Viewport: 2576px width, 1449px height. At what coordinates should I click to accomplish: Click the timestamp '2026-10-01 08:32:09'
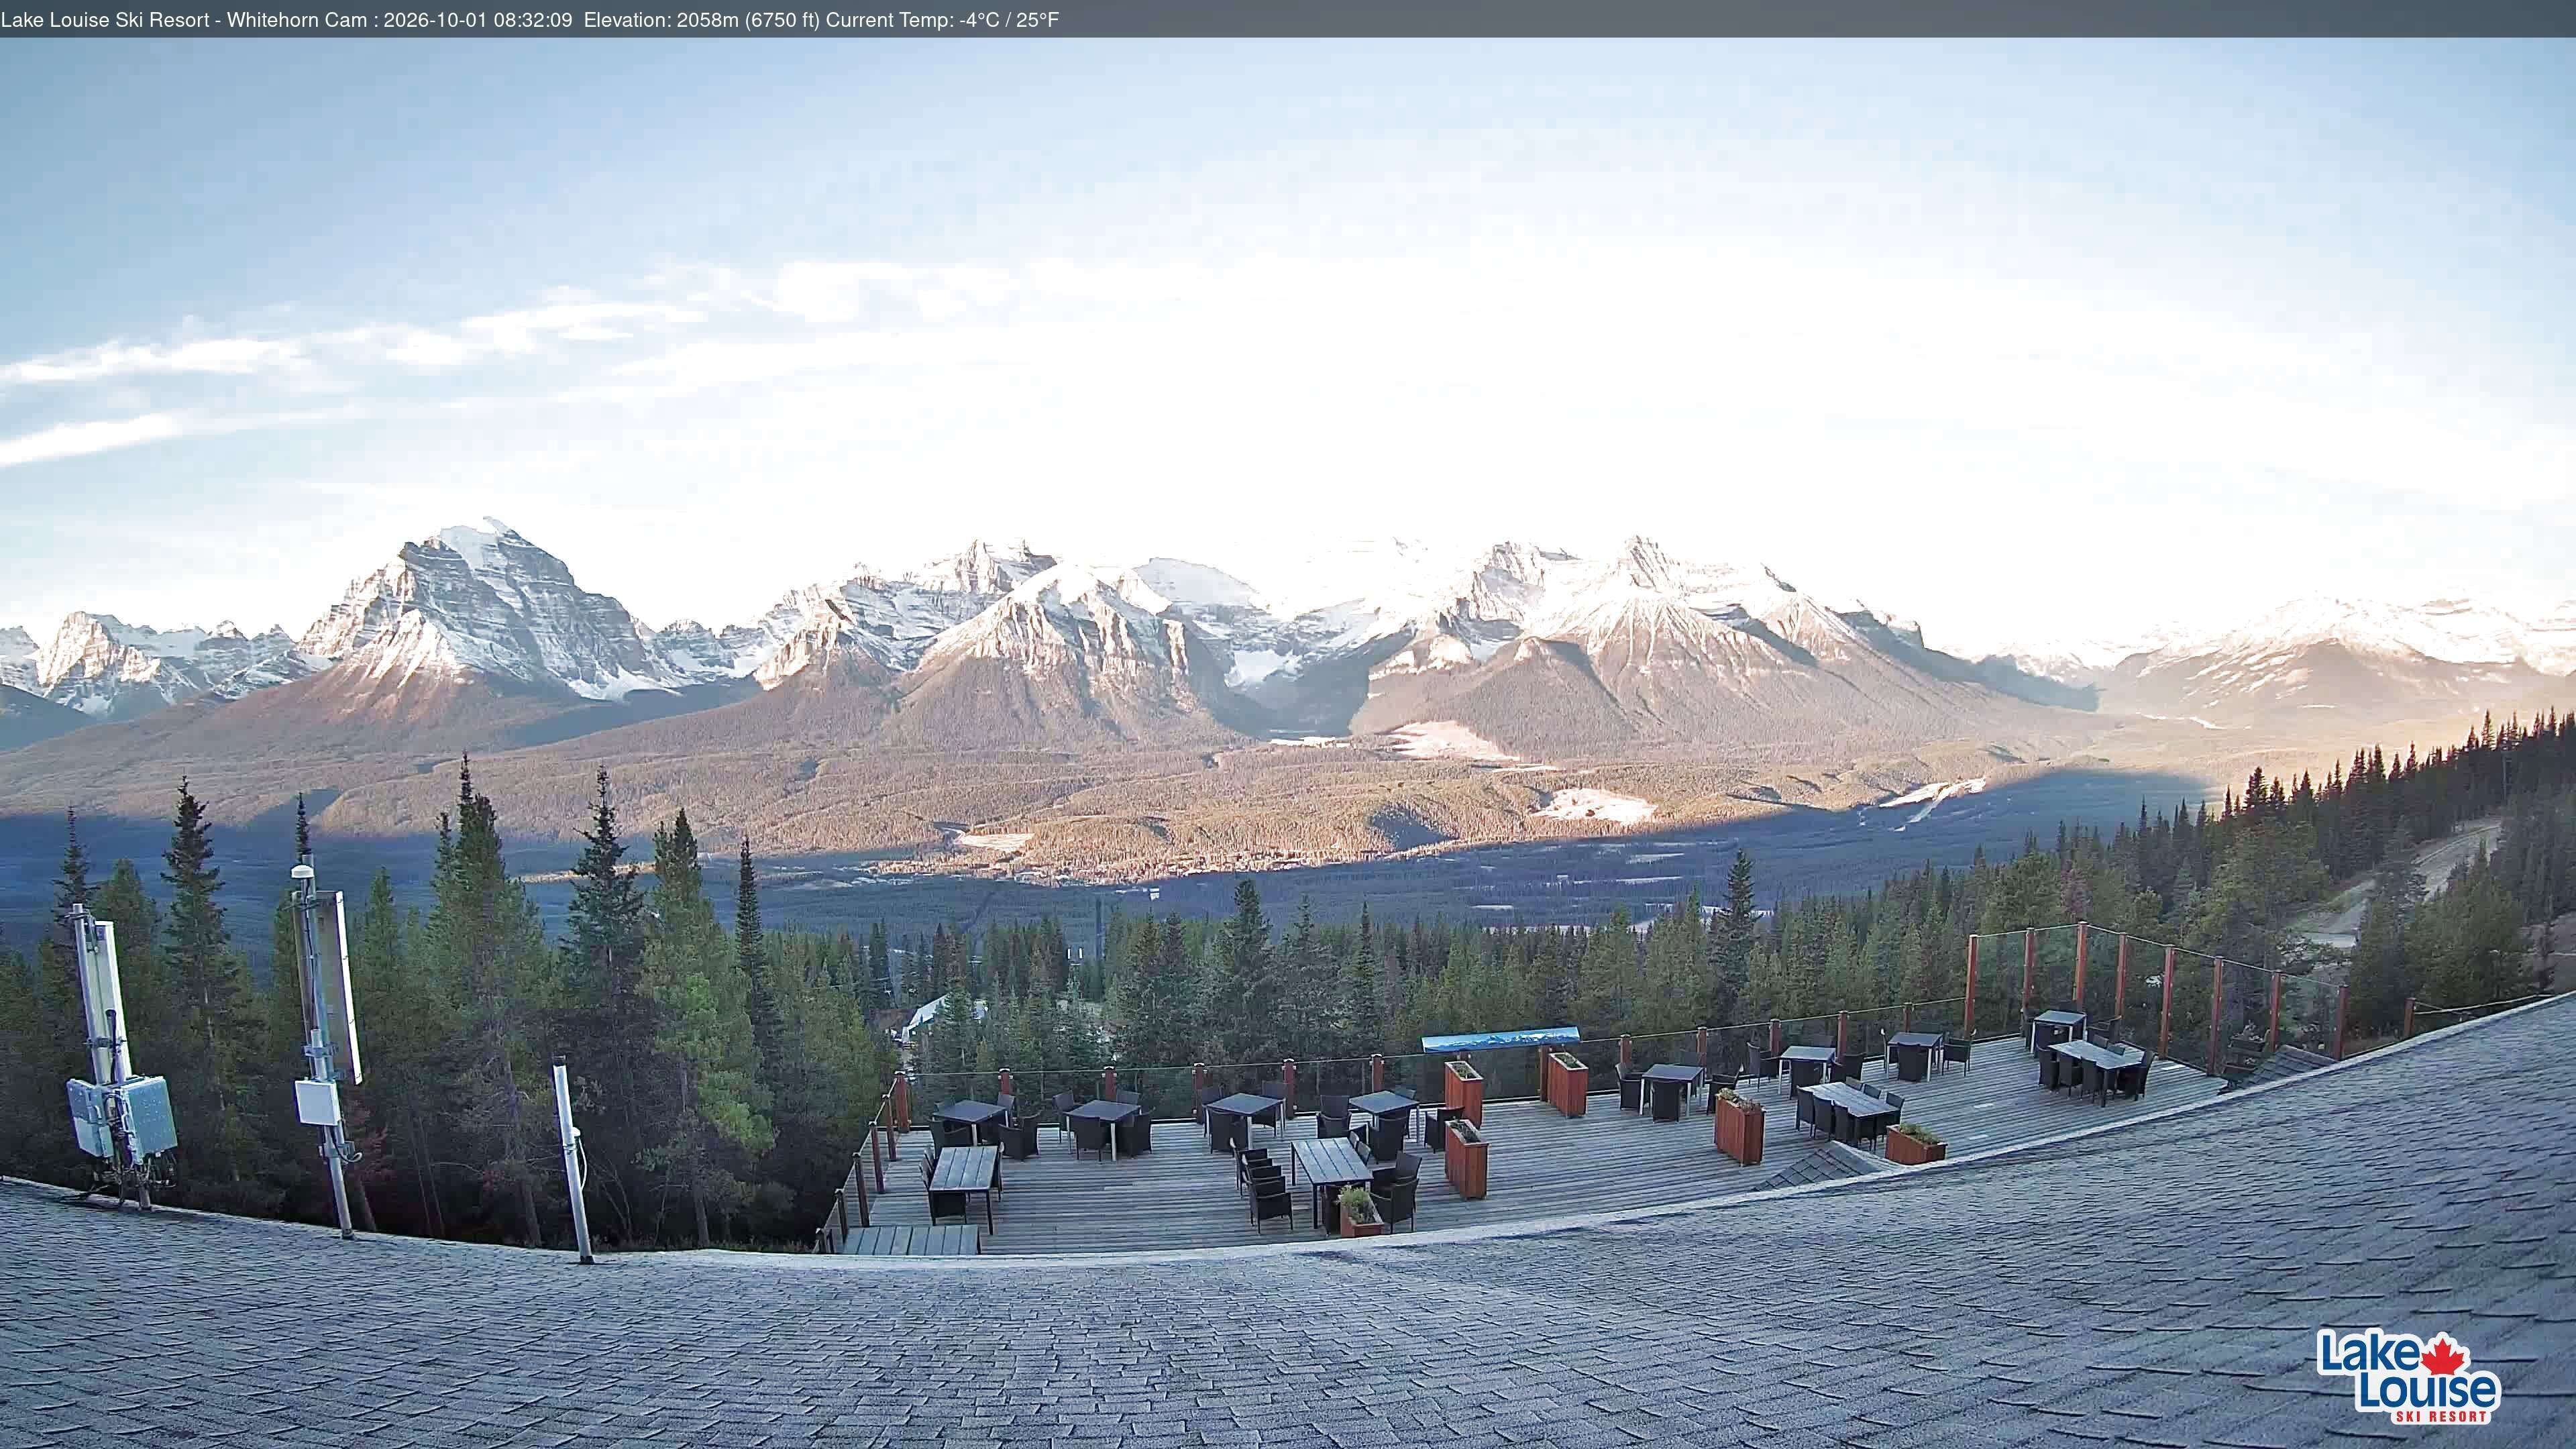click(x=478, y=20)
